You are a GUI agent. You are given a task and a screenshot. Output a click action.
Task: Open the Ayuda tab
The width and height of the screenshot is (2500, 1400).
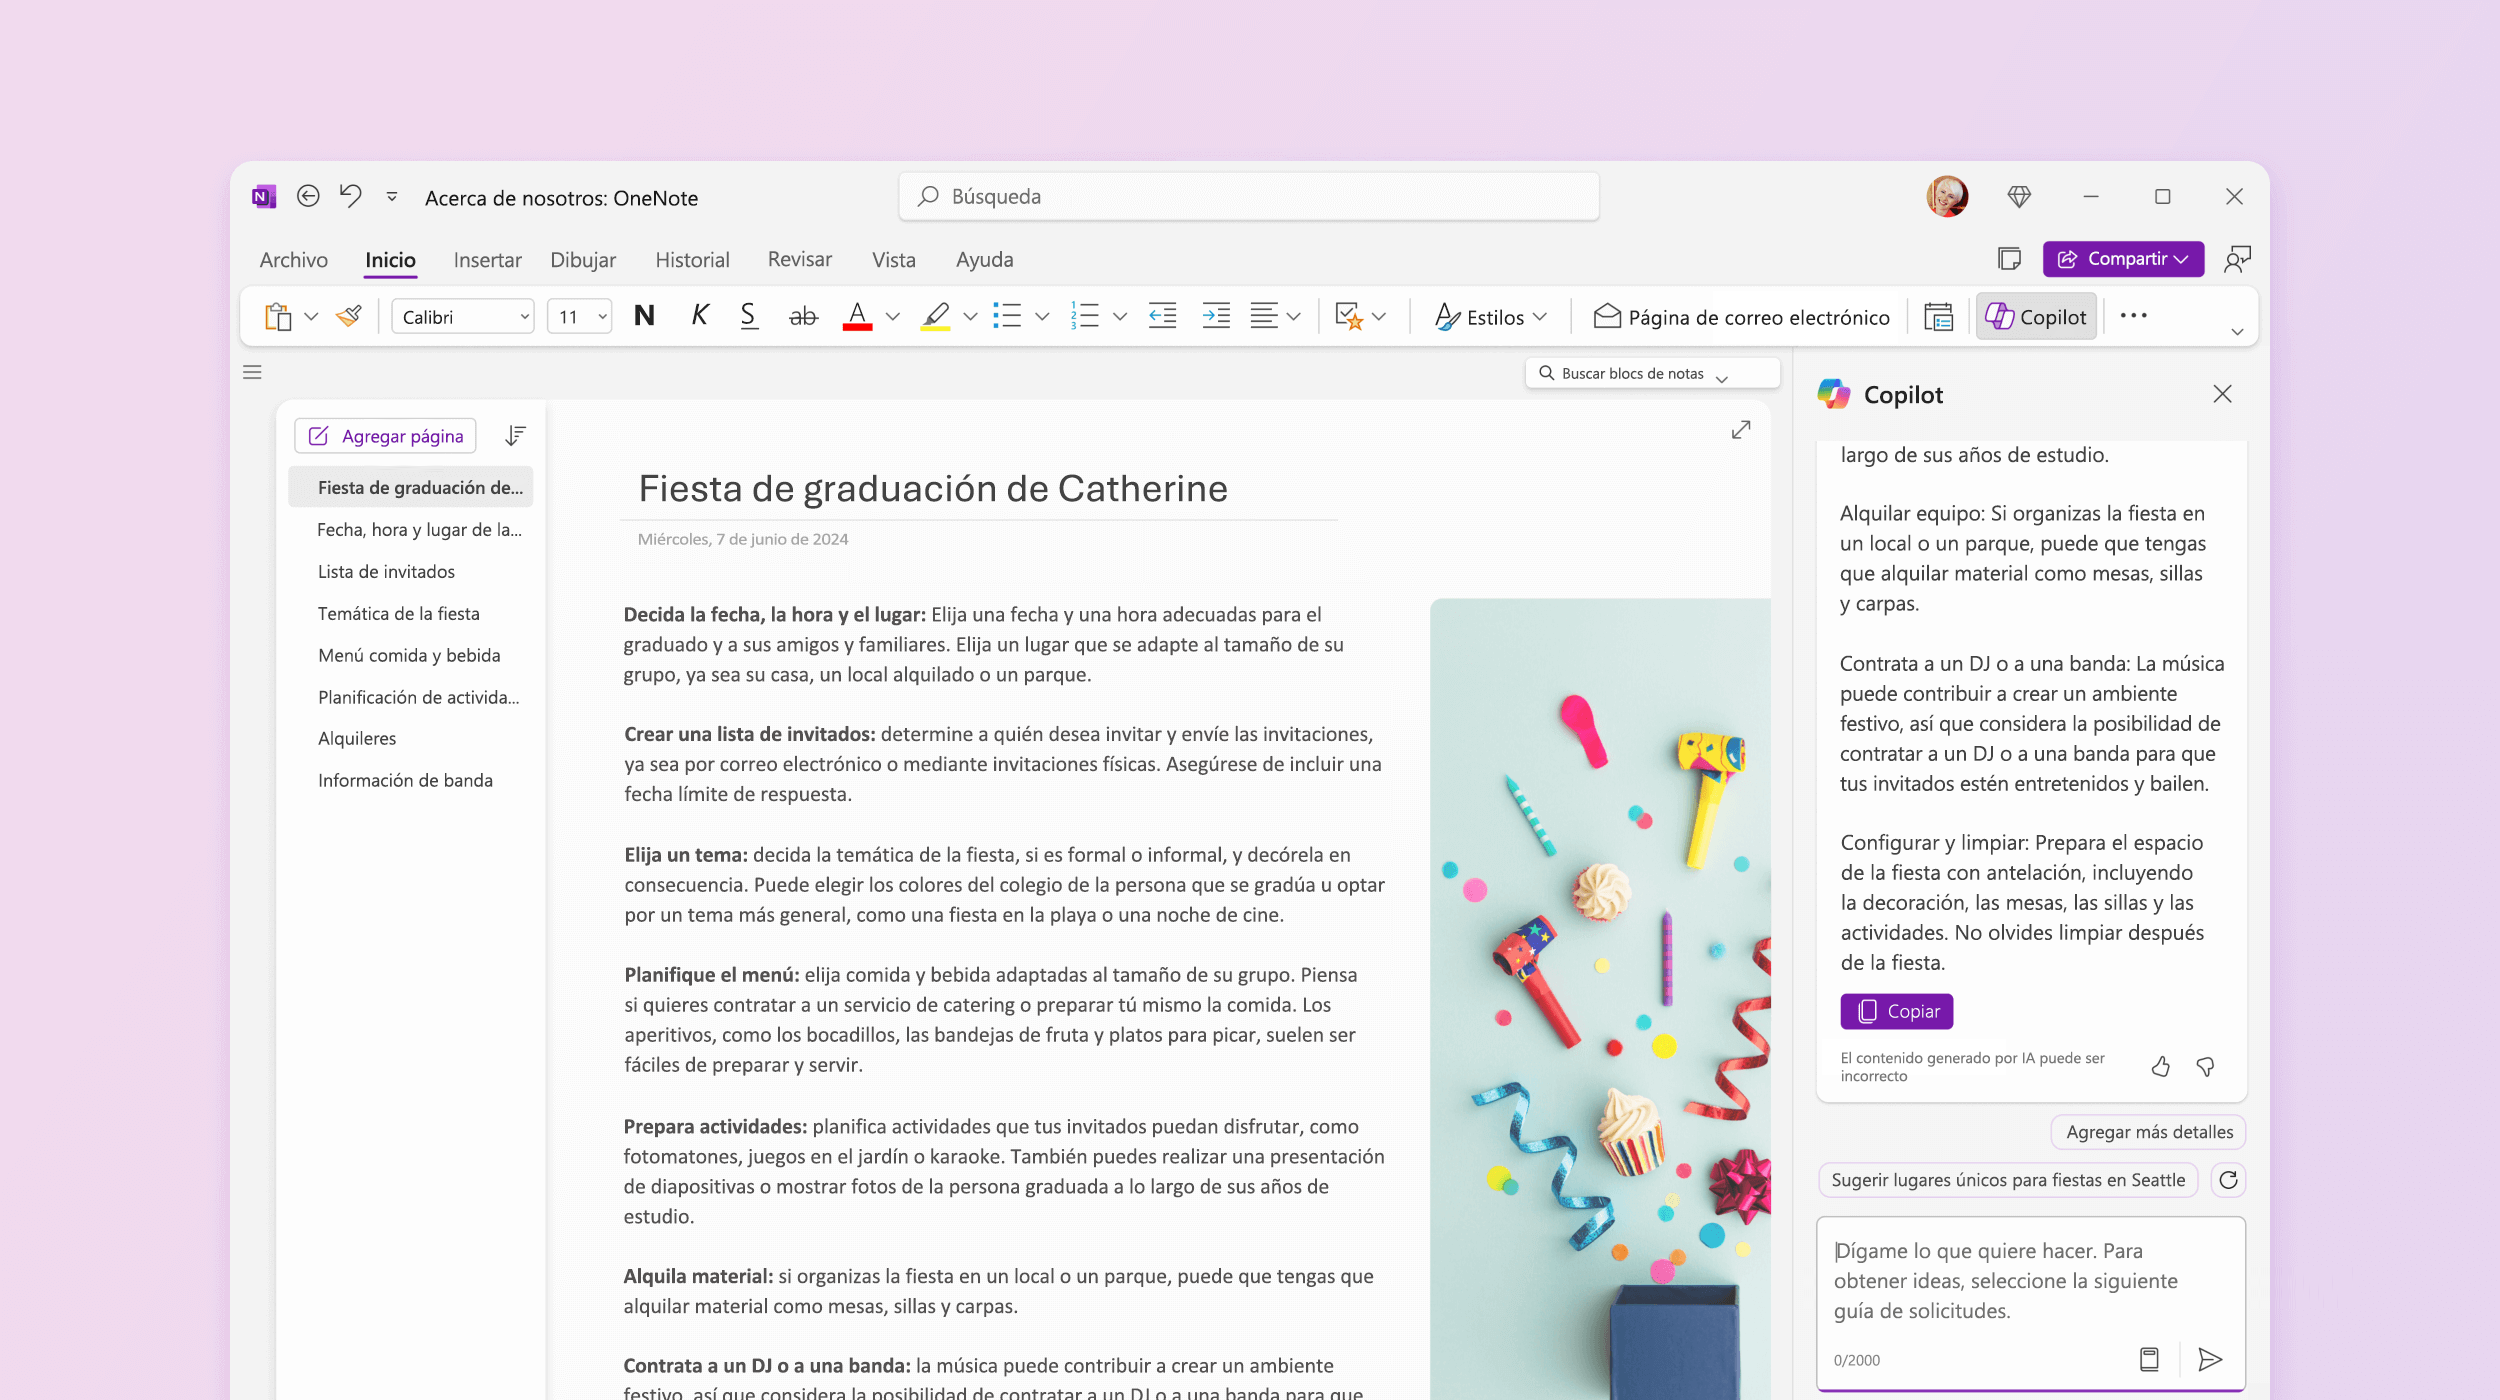coord(984,260)
